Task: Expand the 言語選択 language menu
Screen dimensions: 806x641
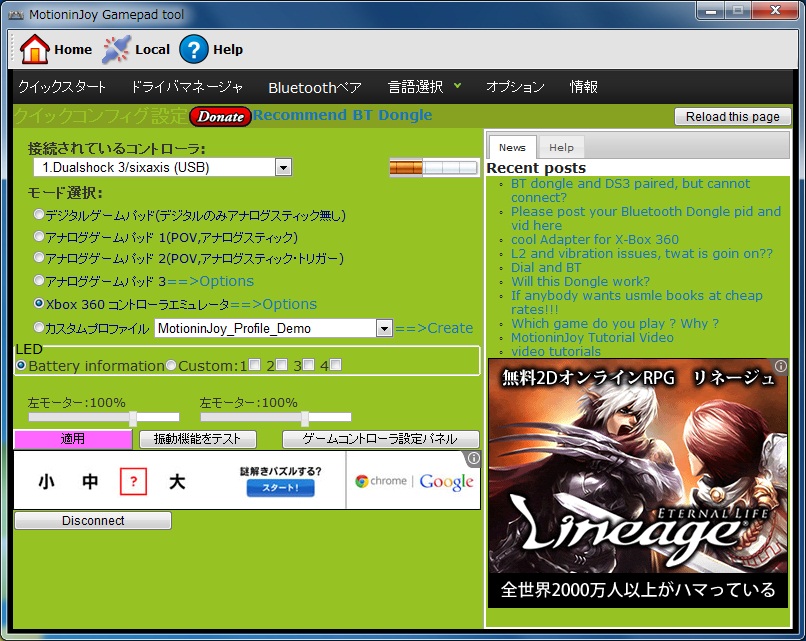Action: point(424,87)
